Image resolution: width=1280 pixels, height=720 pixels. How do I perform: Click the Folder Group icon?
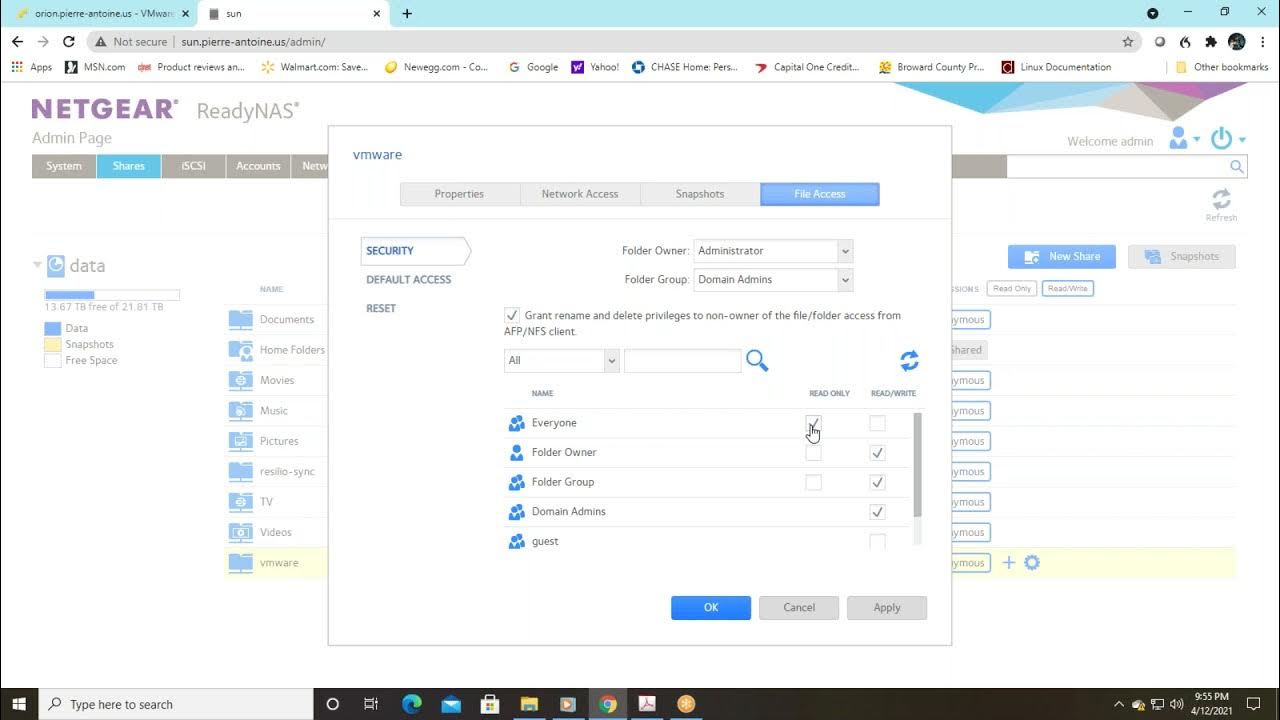coord(516,482)
